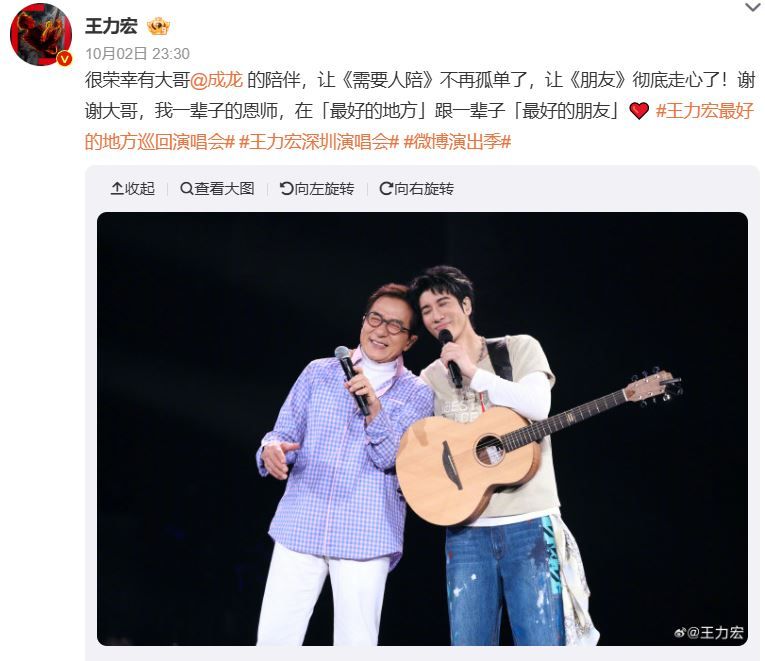This screenshot has height=661, width=765.
Task: Open hashtag #王力宏最好的地方巡回演唱会#
Action: (x=420, y=126)
